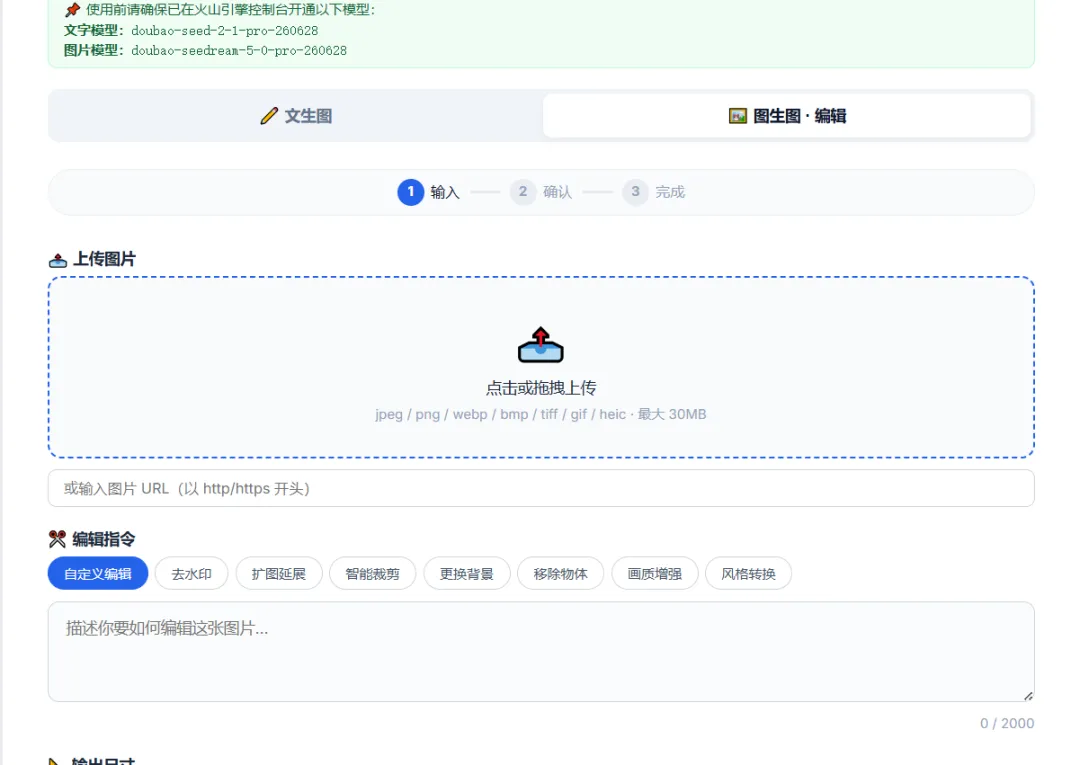Switch to the 图生图·编辑 tab

coord(787,116)
